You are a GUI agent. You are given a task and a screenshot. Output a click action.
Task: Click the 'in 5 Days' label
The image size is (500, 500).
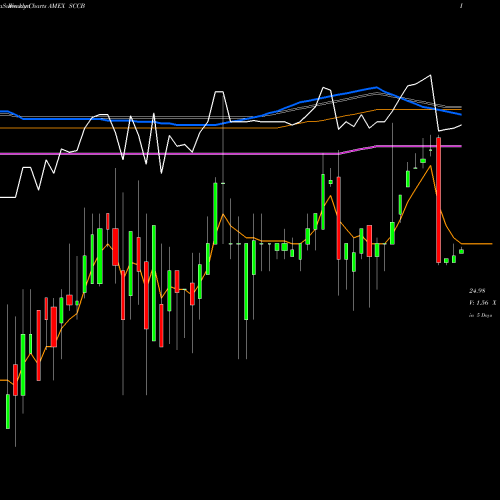click(480, 315)
